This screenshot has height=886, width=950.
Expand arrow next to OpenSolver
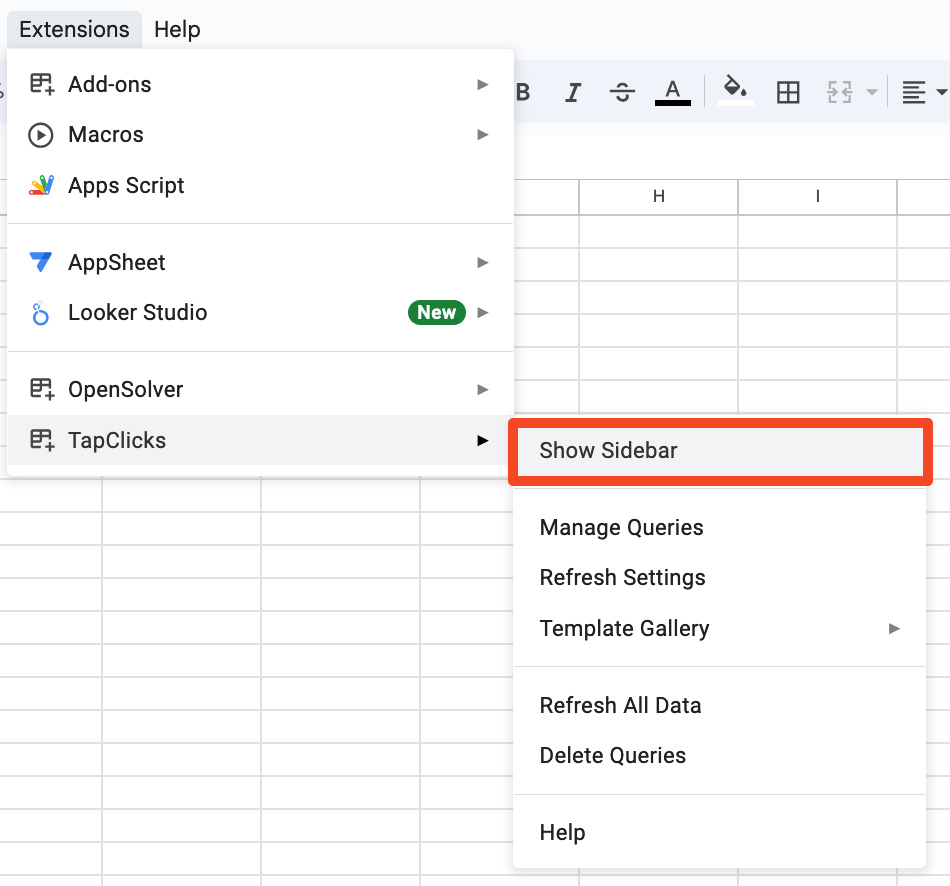(482, 389)
